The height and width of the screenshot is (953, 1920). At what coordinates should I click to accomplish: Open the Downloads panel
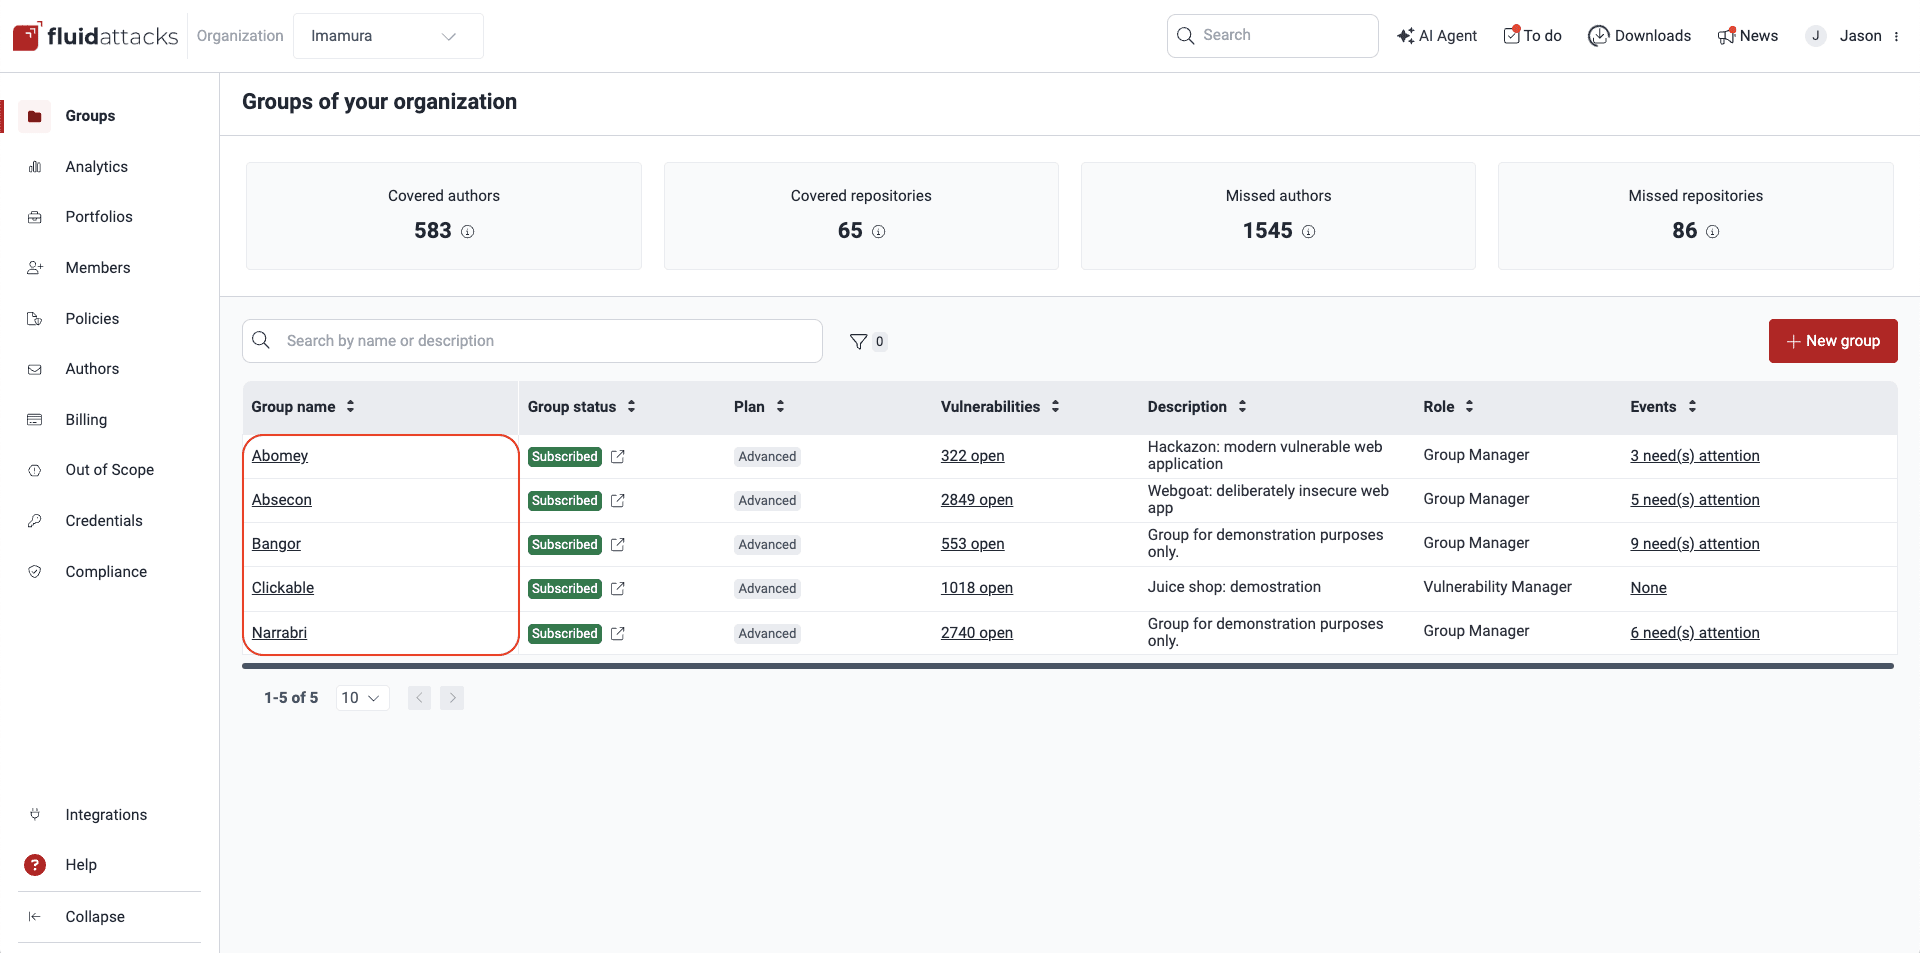click(x=1639, y=36)
